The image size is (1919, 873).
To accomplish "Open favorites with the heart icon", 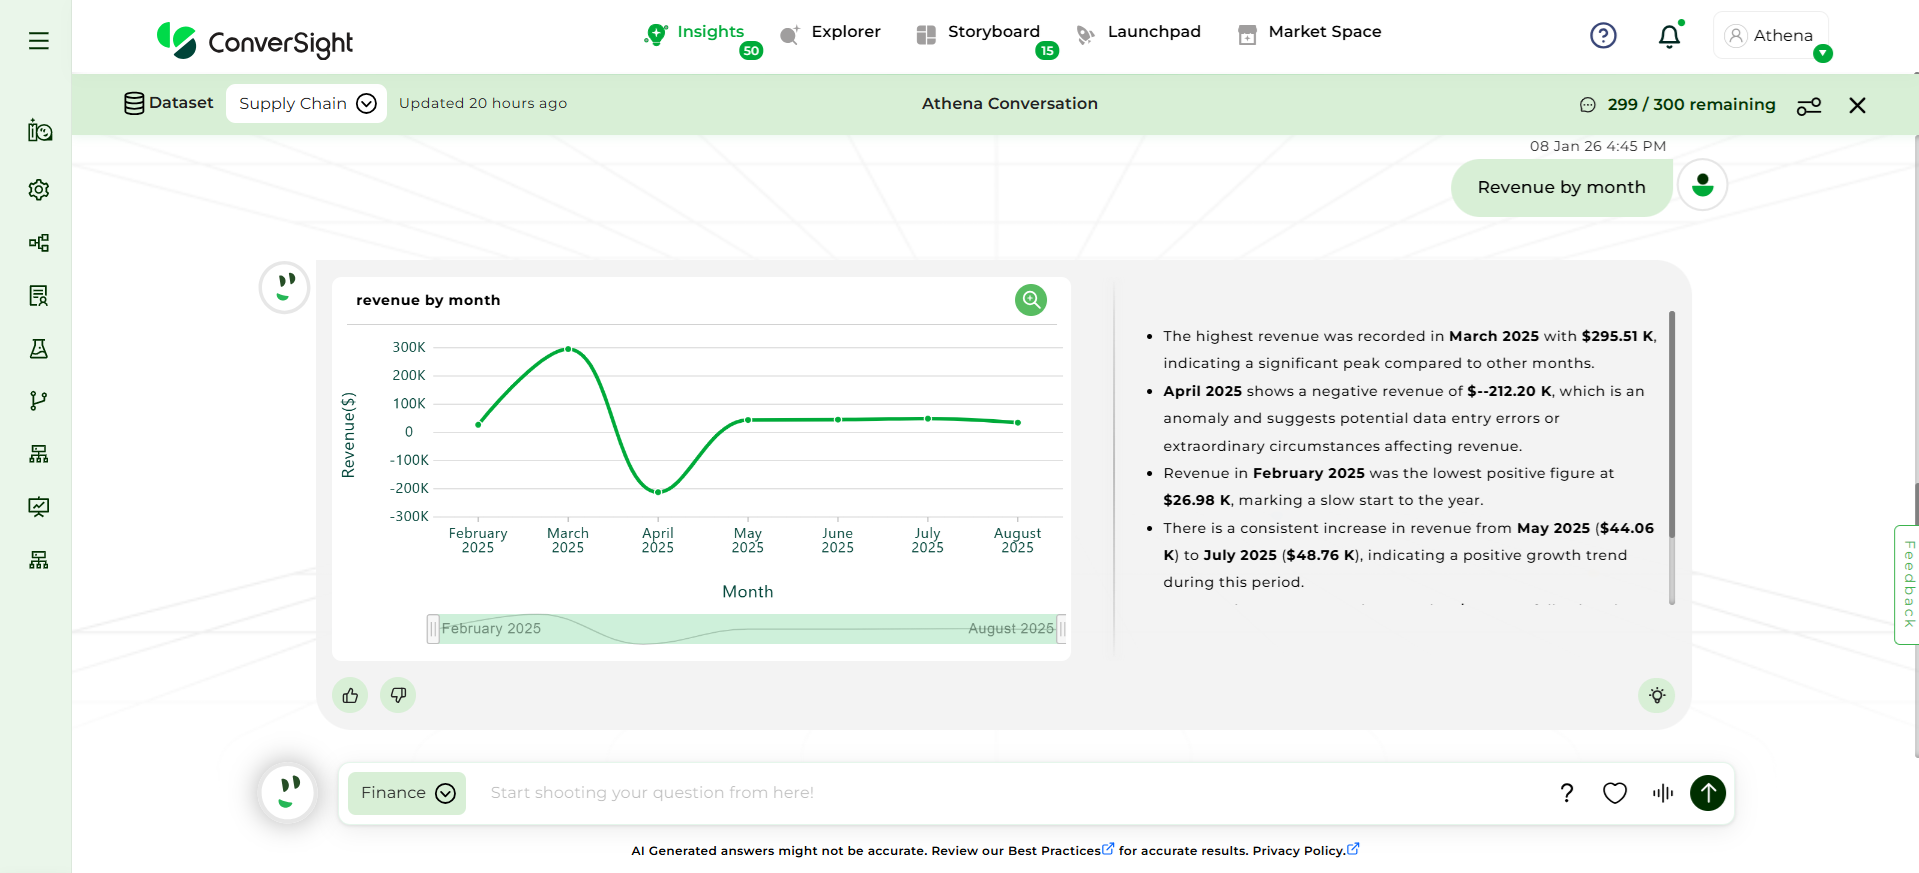I will click(1614, 793).
